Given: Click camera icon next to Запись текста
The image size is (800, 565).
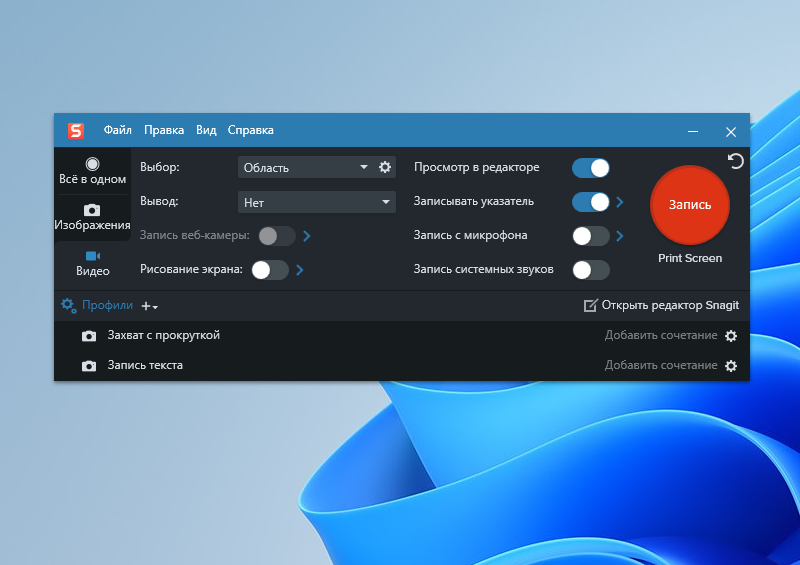Looking at the screenshot, I should tap(89, 366).
